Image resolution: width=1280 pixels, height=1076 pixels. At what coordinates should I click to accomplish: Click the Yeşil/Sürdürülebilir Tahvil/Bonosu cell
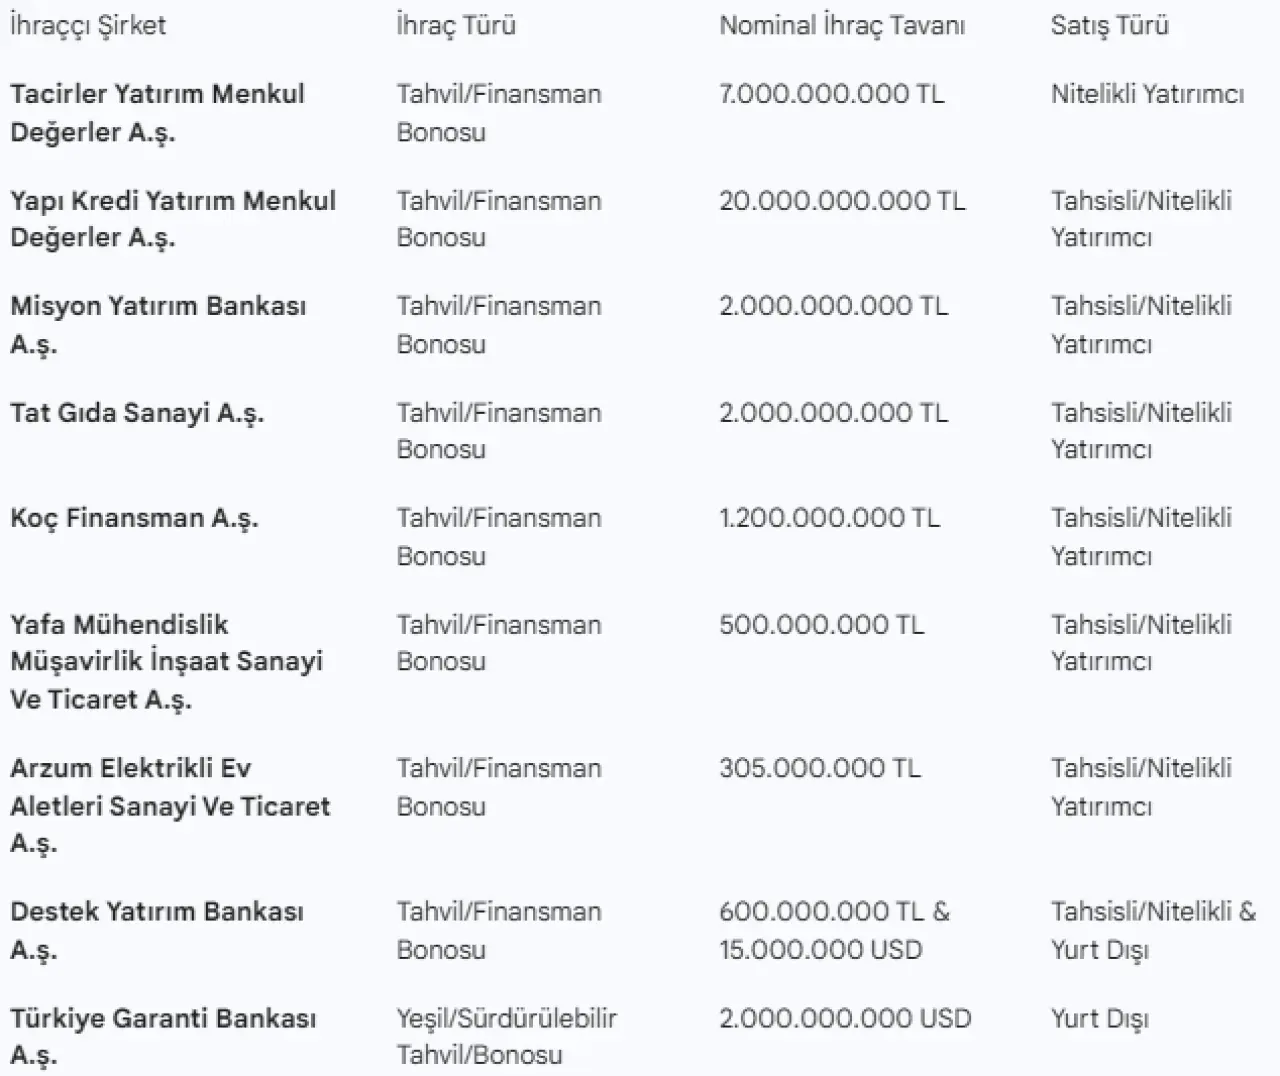(506, 1036)
